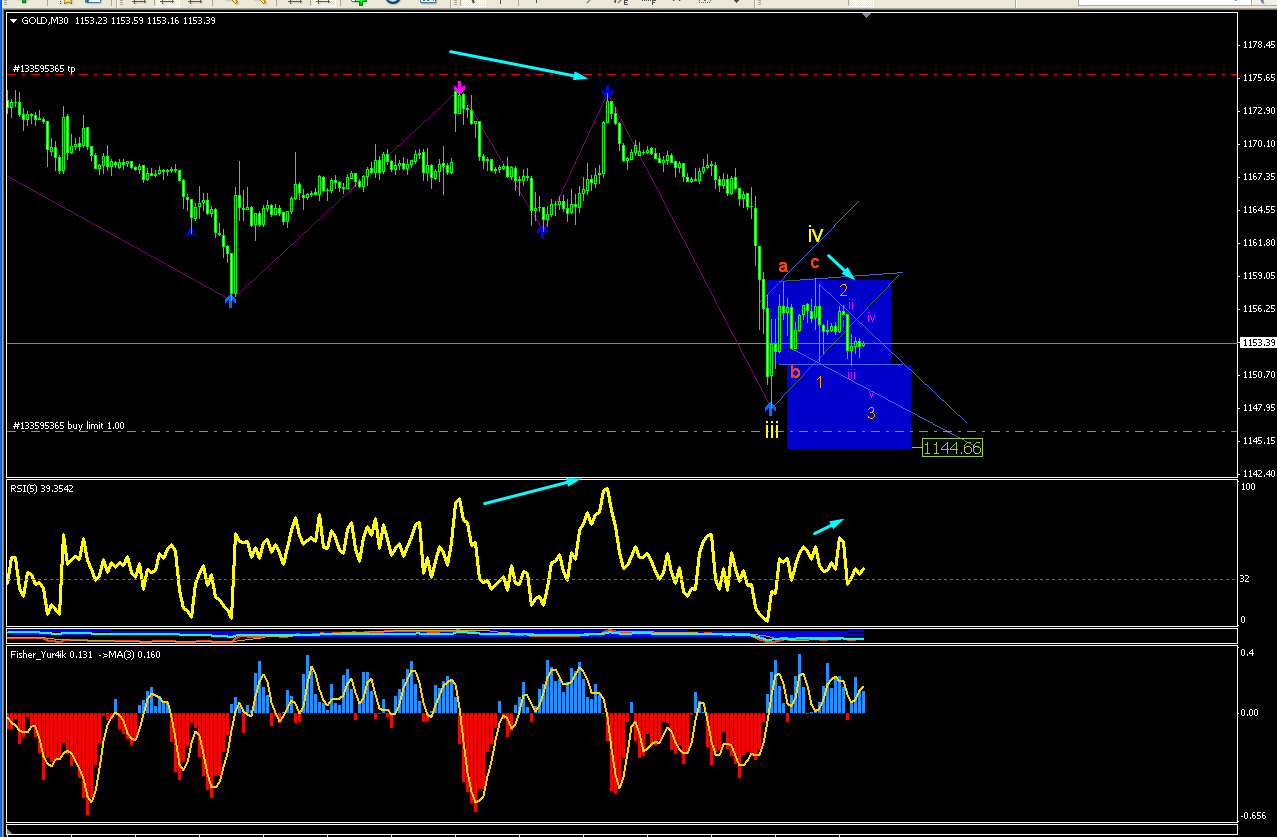Select the yellow 'iii' wave label
Screen dimensions: 1277x837
tap(772, 430)
